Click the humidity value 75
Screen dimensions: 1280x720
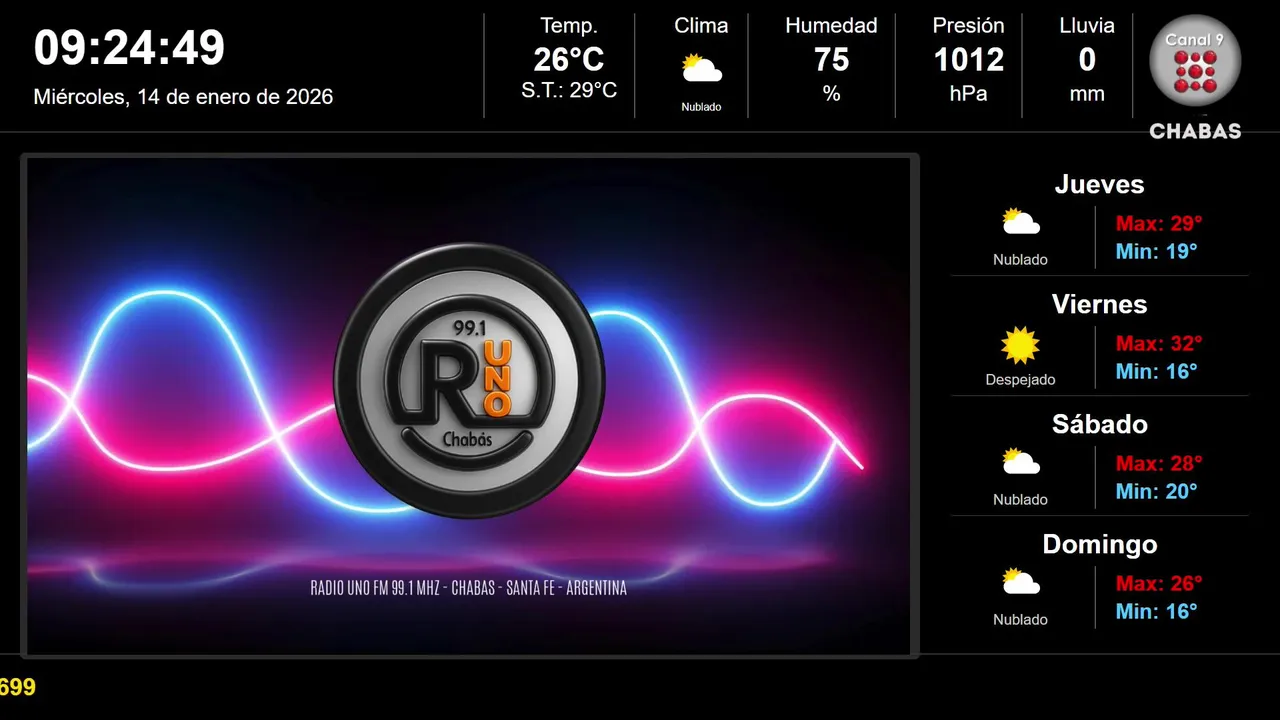831,60
